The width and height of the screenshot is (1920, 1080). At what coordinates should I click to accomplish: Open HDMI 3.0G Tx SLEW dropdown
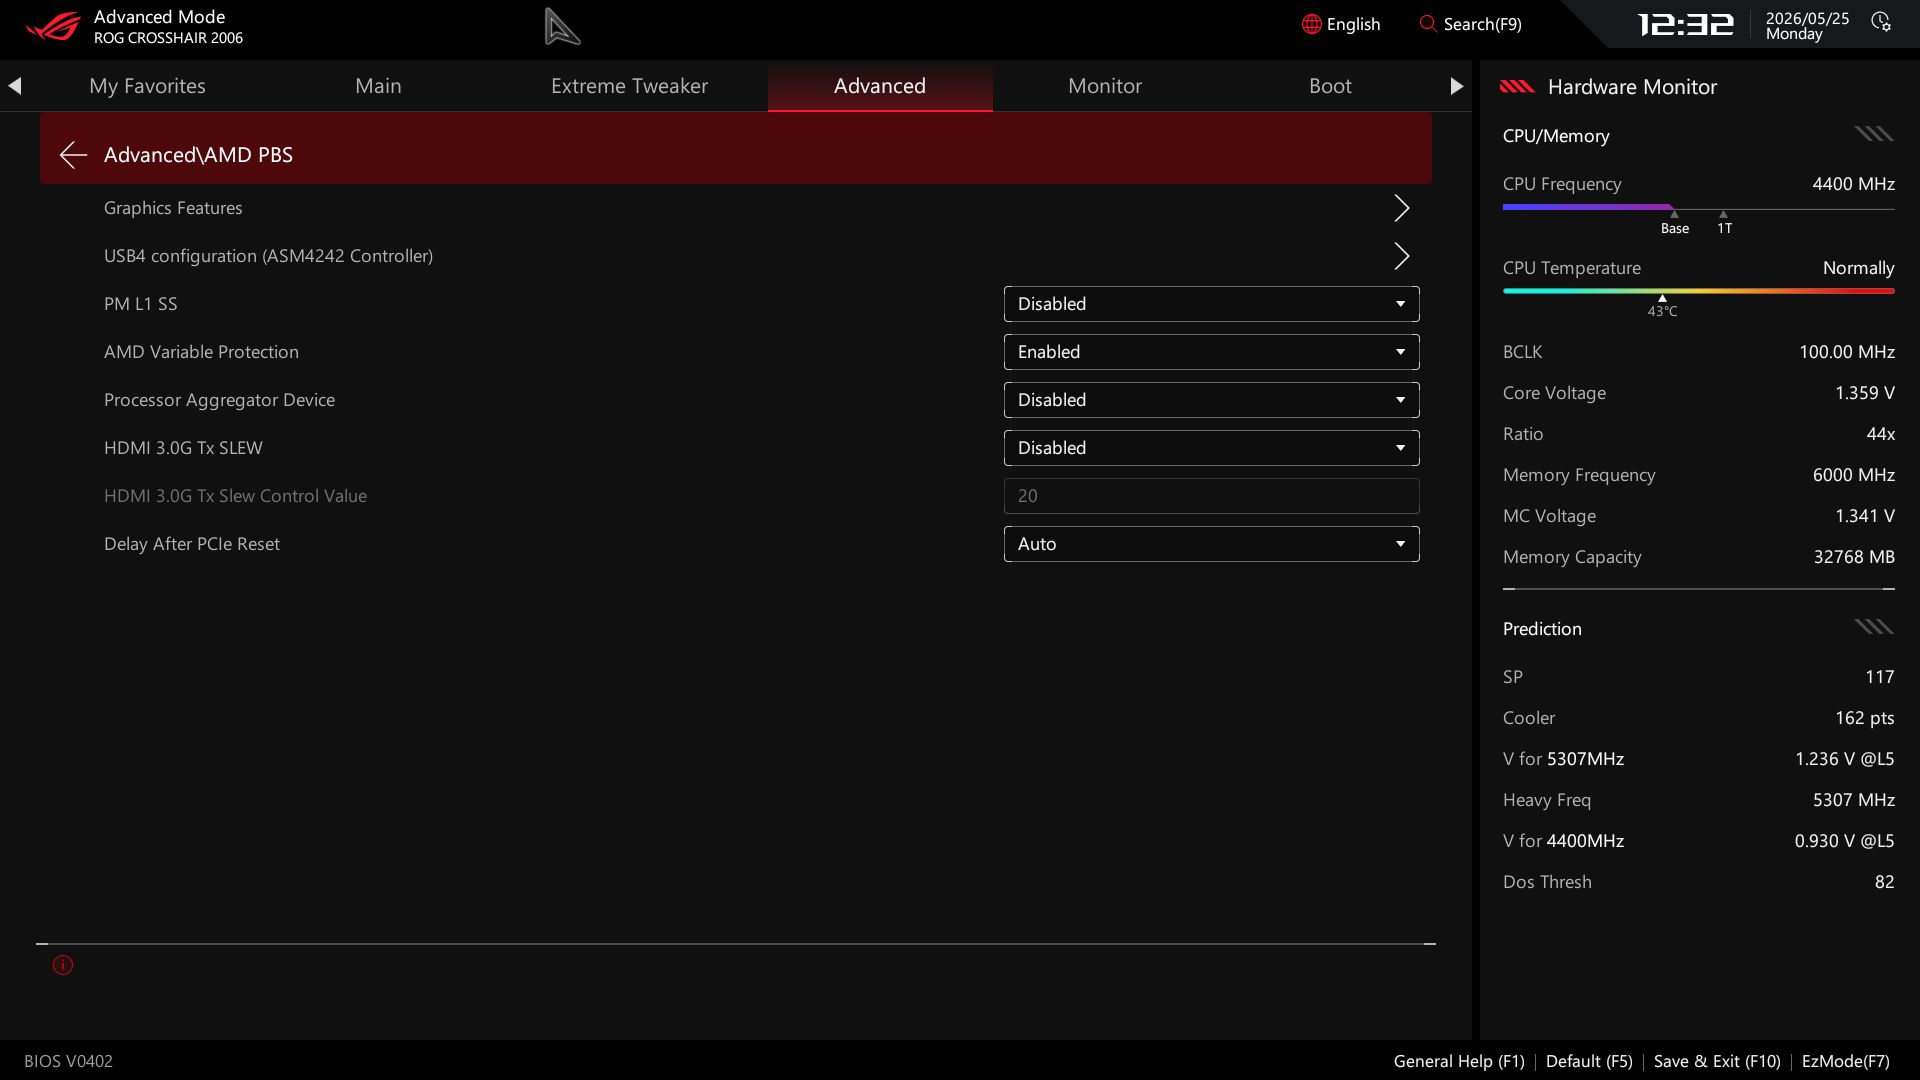pyautogui.click(x=1211, y=448)
